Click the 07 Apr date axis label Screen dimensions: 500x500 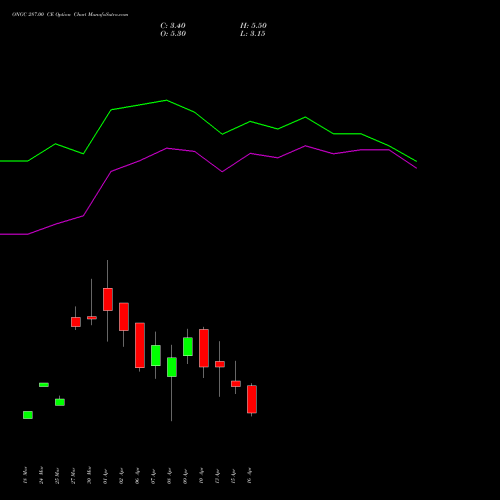coord(153,475)
